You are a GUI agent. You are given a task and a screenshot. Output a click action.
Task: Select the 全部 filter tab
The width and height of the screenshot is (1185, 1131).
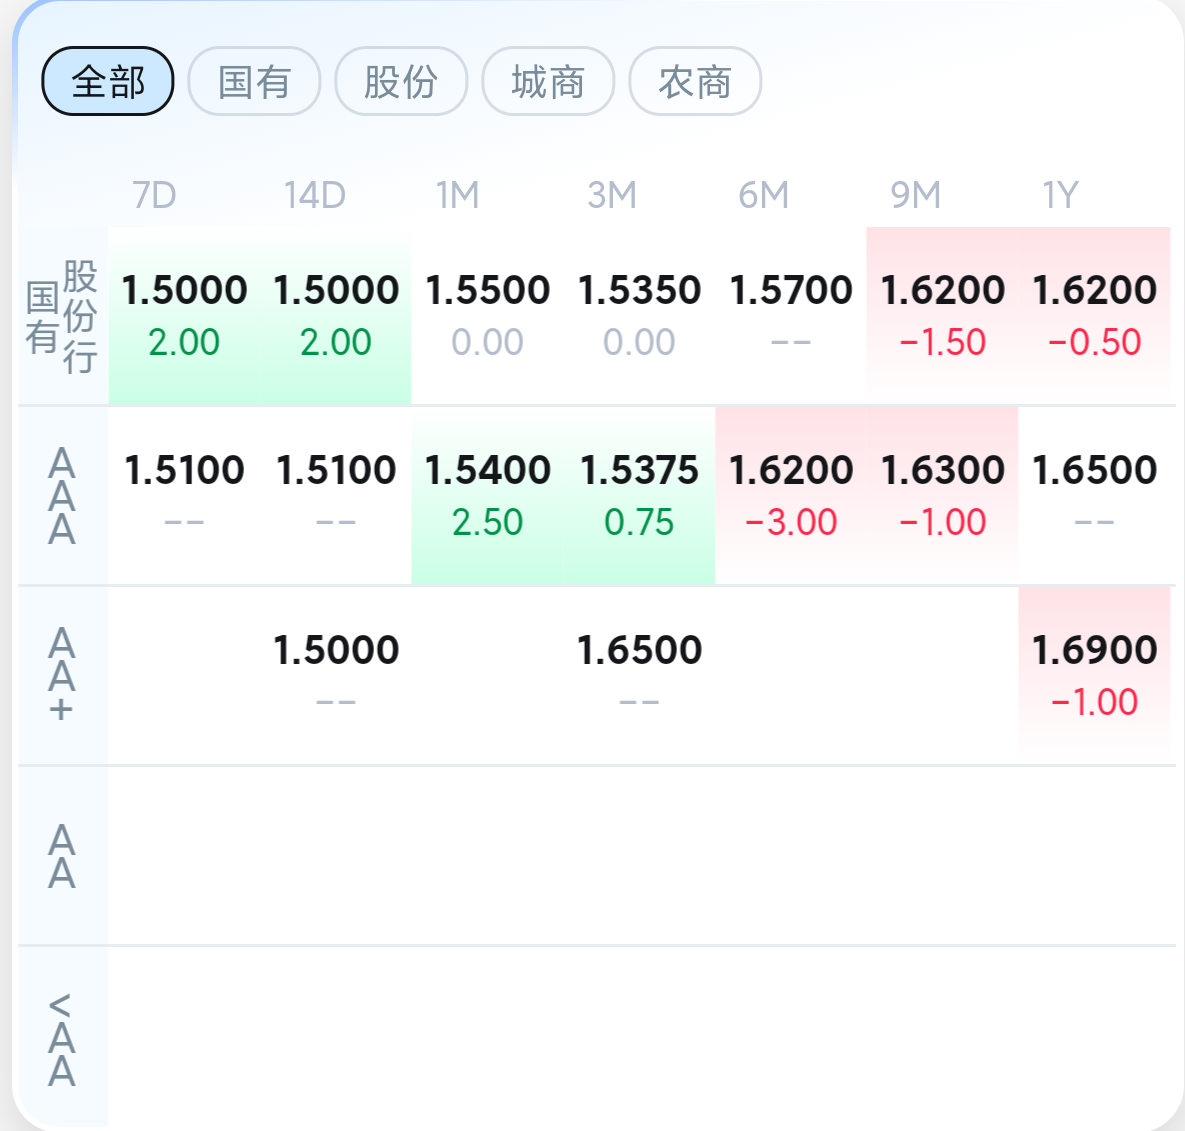pyautogui.click(x=107, y=82)
